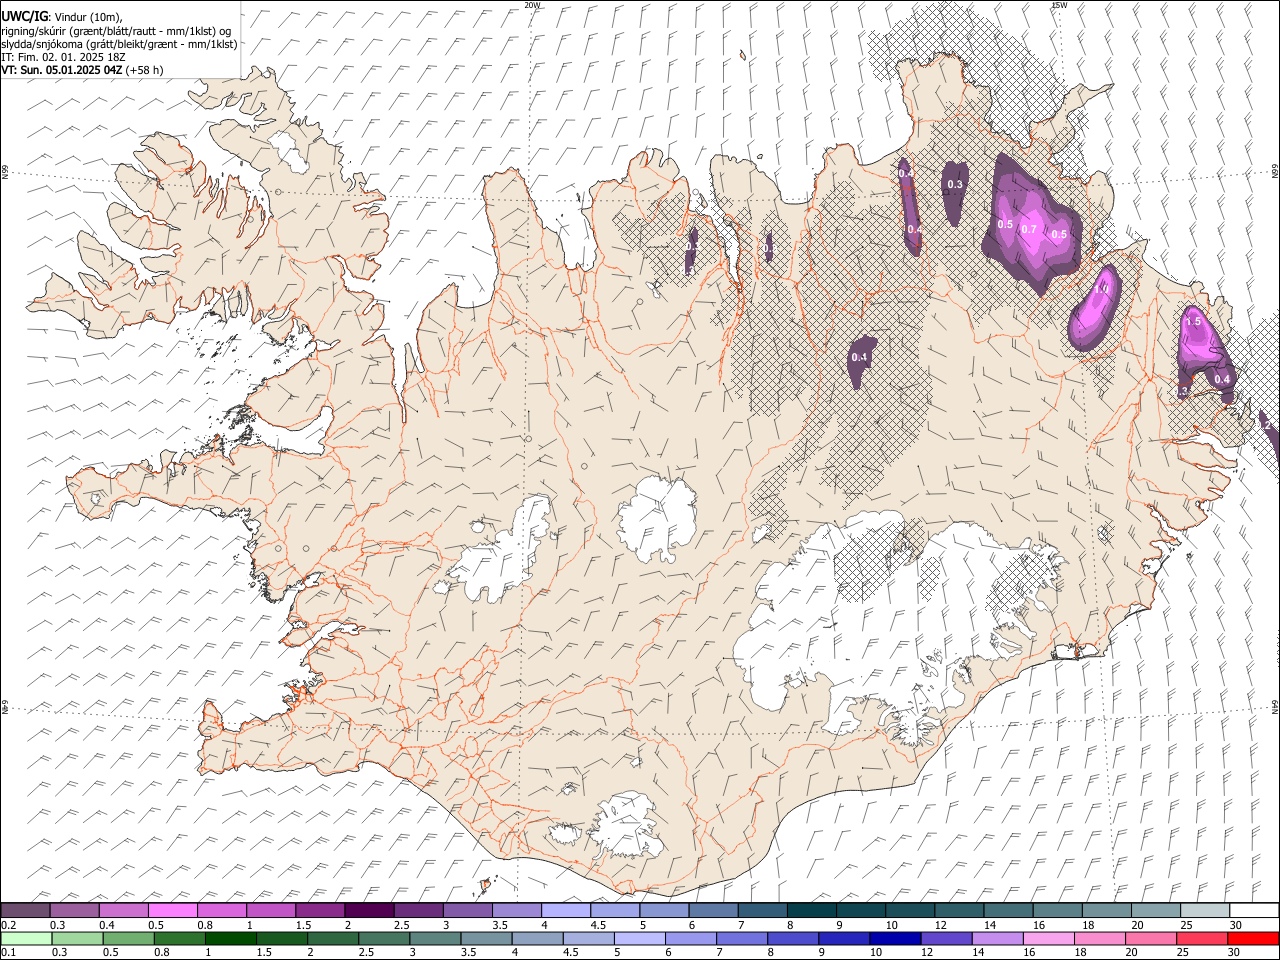Pick the 1.5 purple swatch in upper legend row
1280x960 pixels.
click(320, 910)
